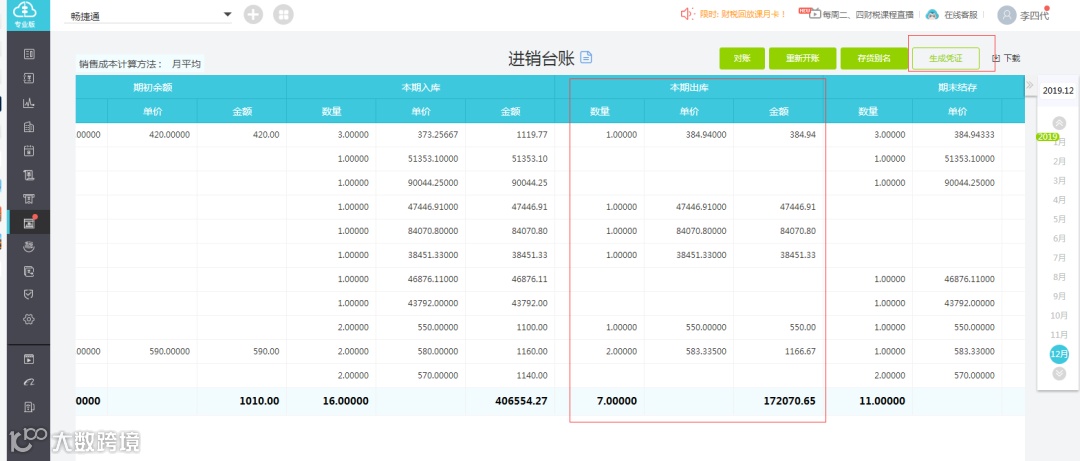Click the round grid icon beside the plus
The width and height of the screenshot is (1080, 461).
coord(283,14)
